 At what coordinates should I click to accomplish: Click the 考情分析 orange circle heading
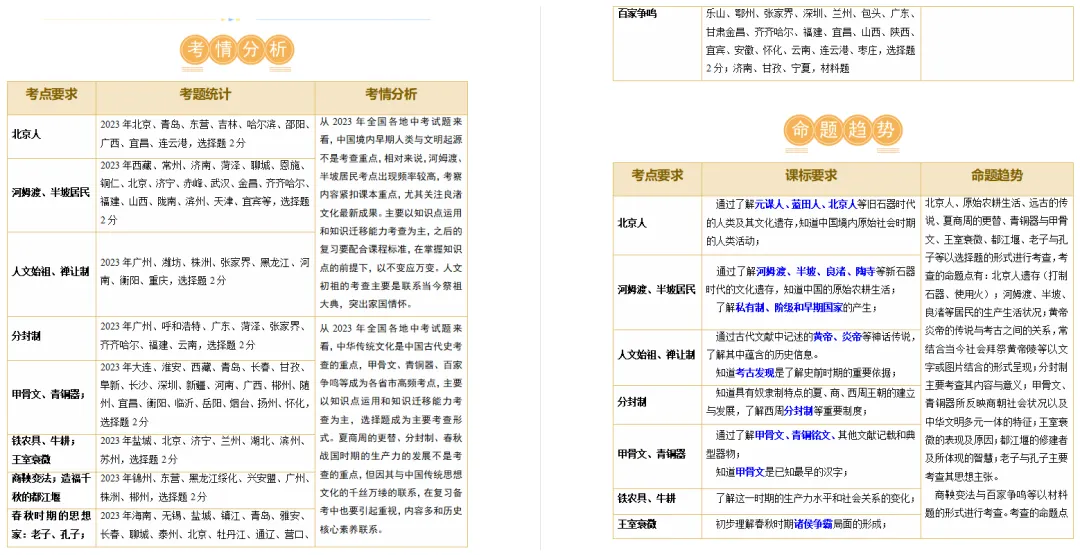point(238,50)
